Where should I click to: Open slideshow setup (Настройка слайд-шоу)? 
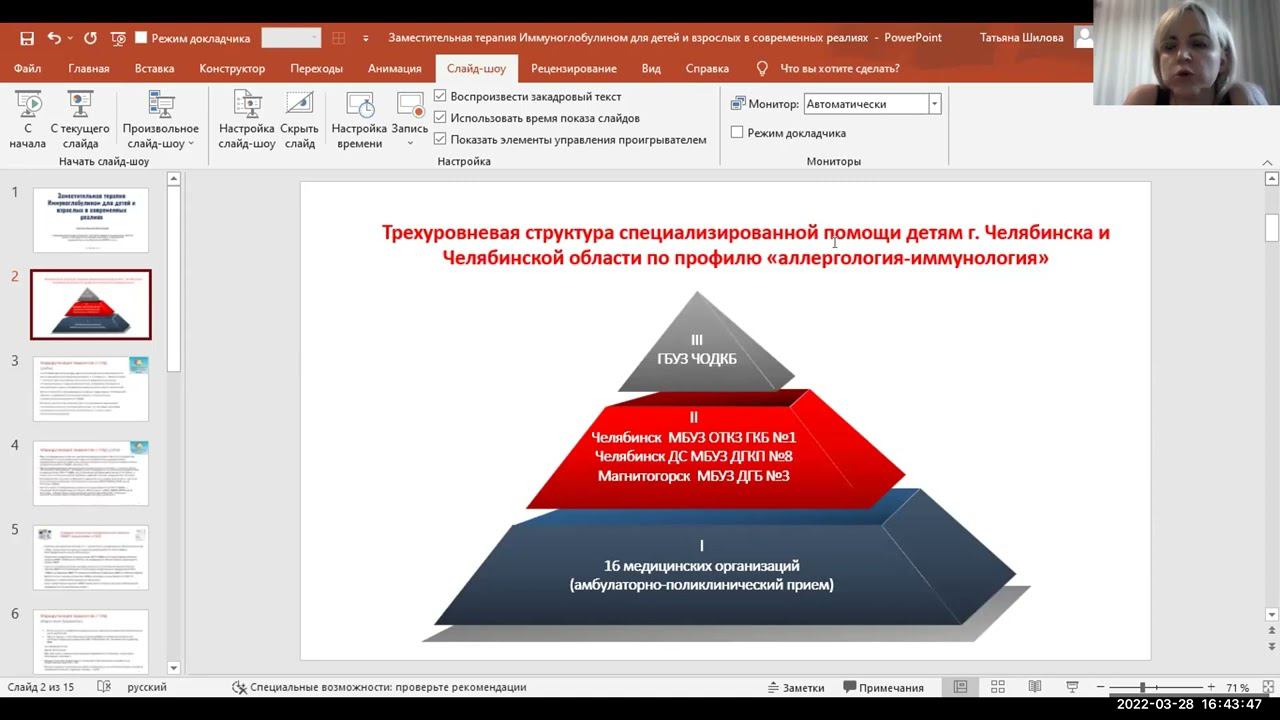[247, 119]
